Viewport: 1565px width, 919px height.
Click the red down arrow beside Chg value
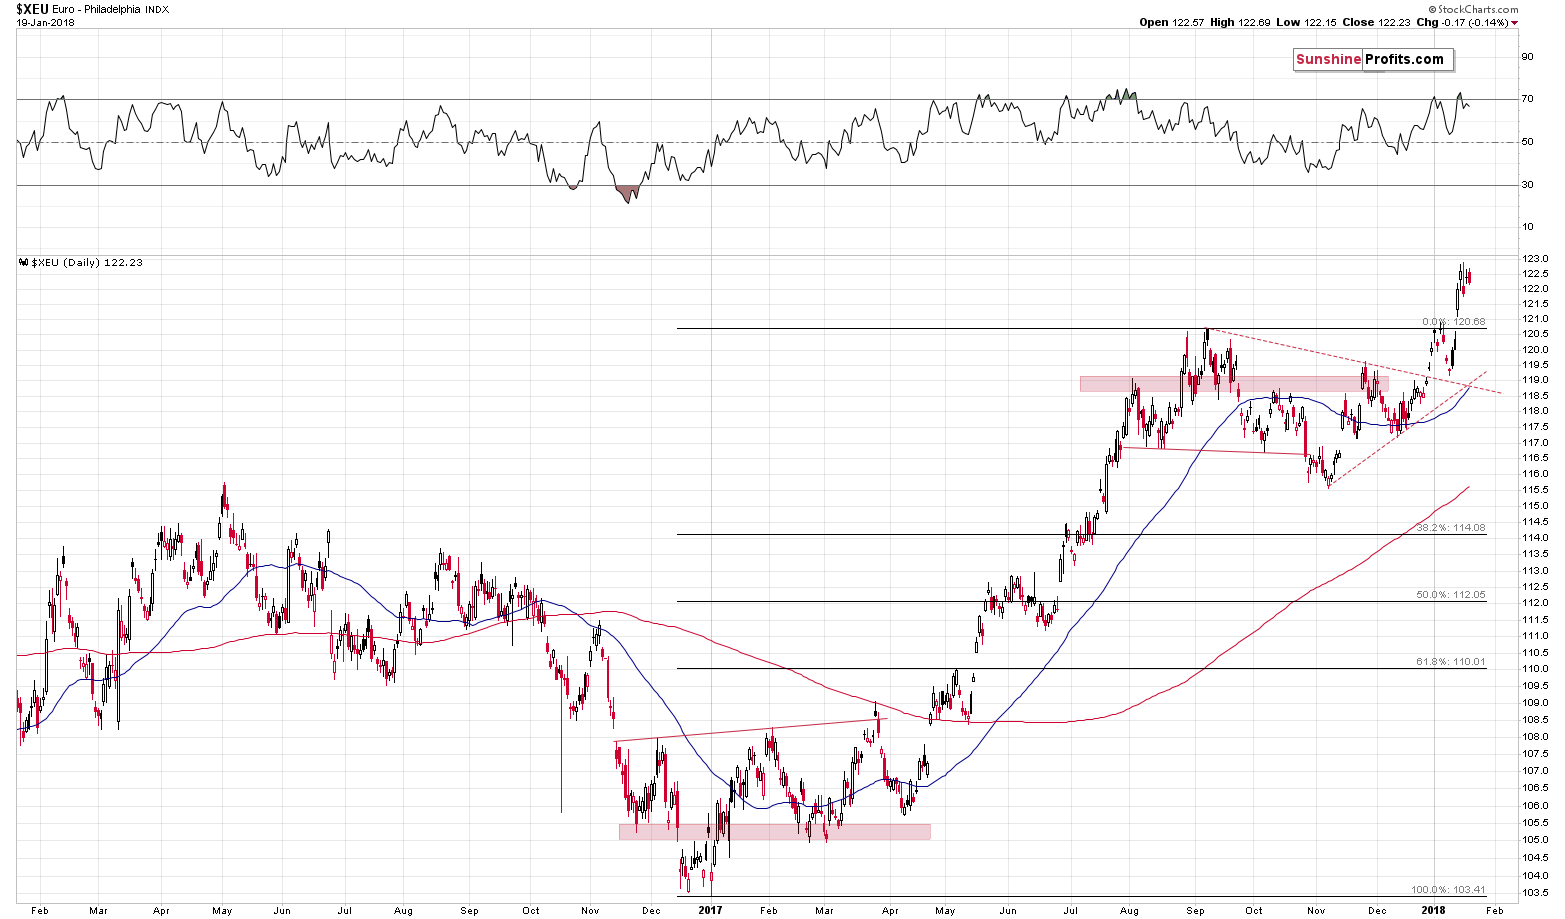click(1515, 22)
